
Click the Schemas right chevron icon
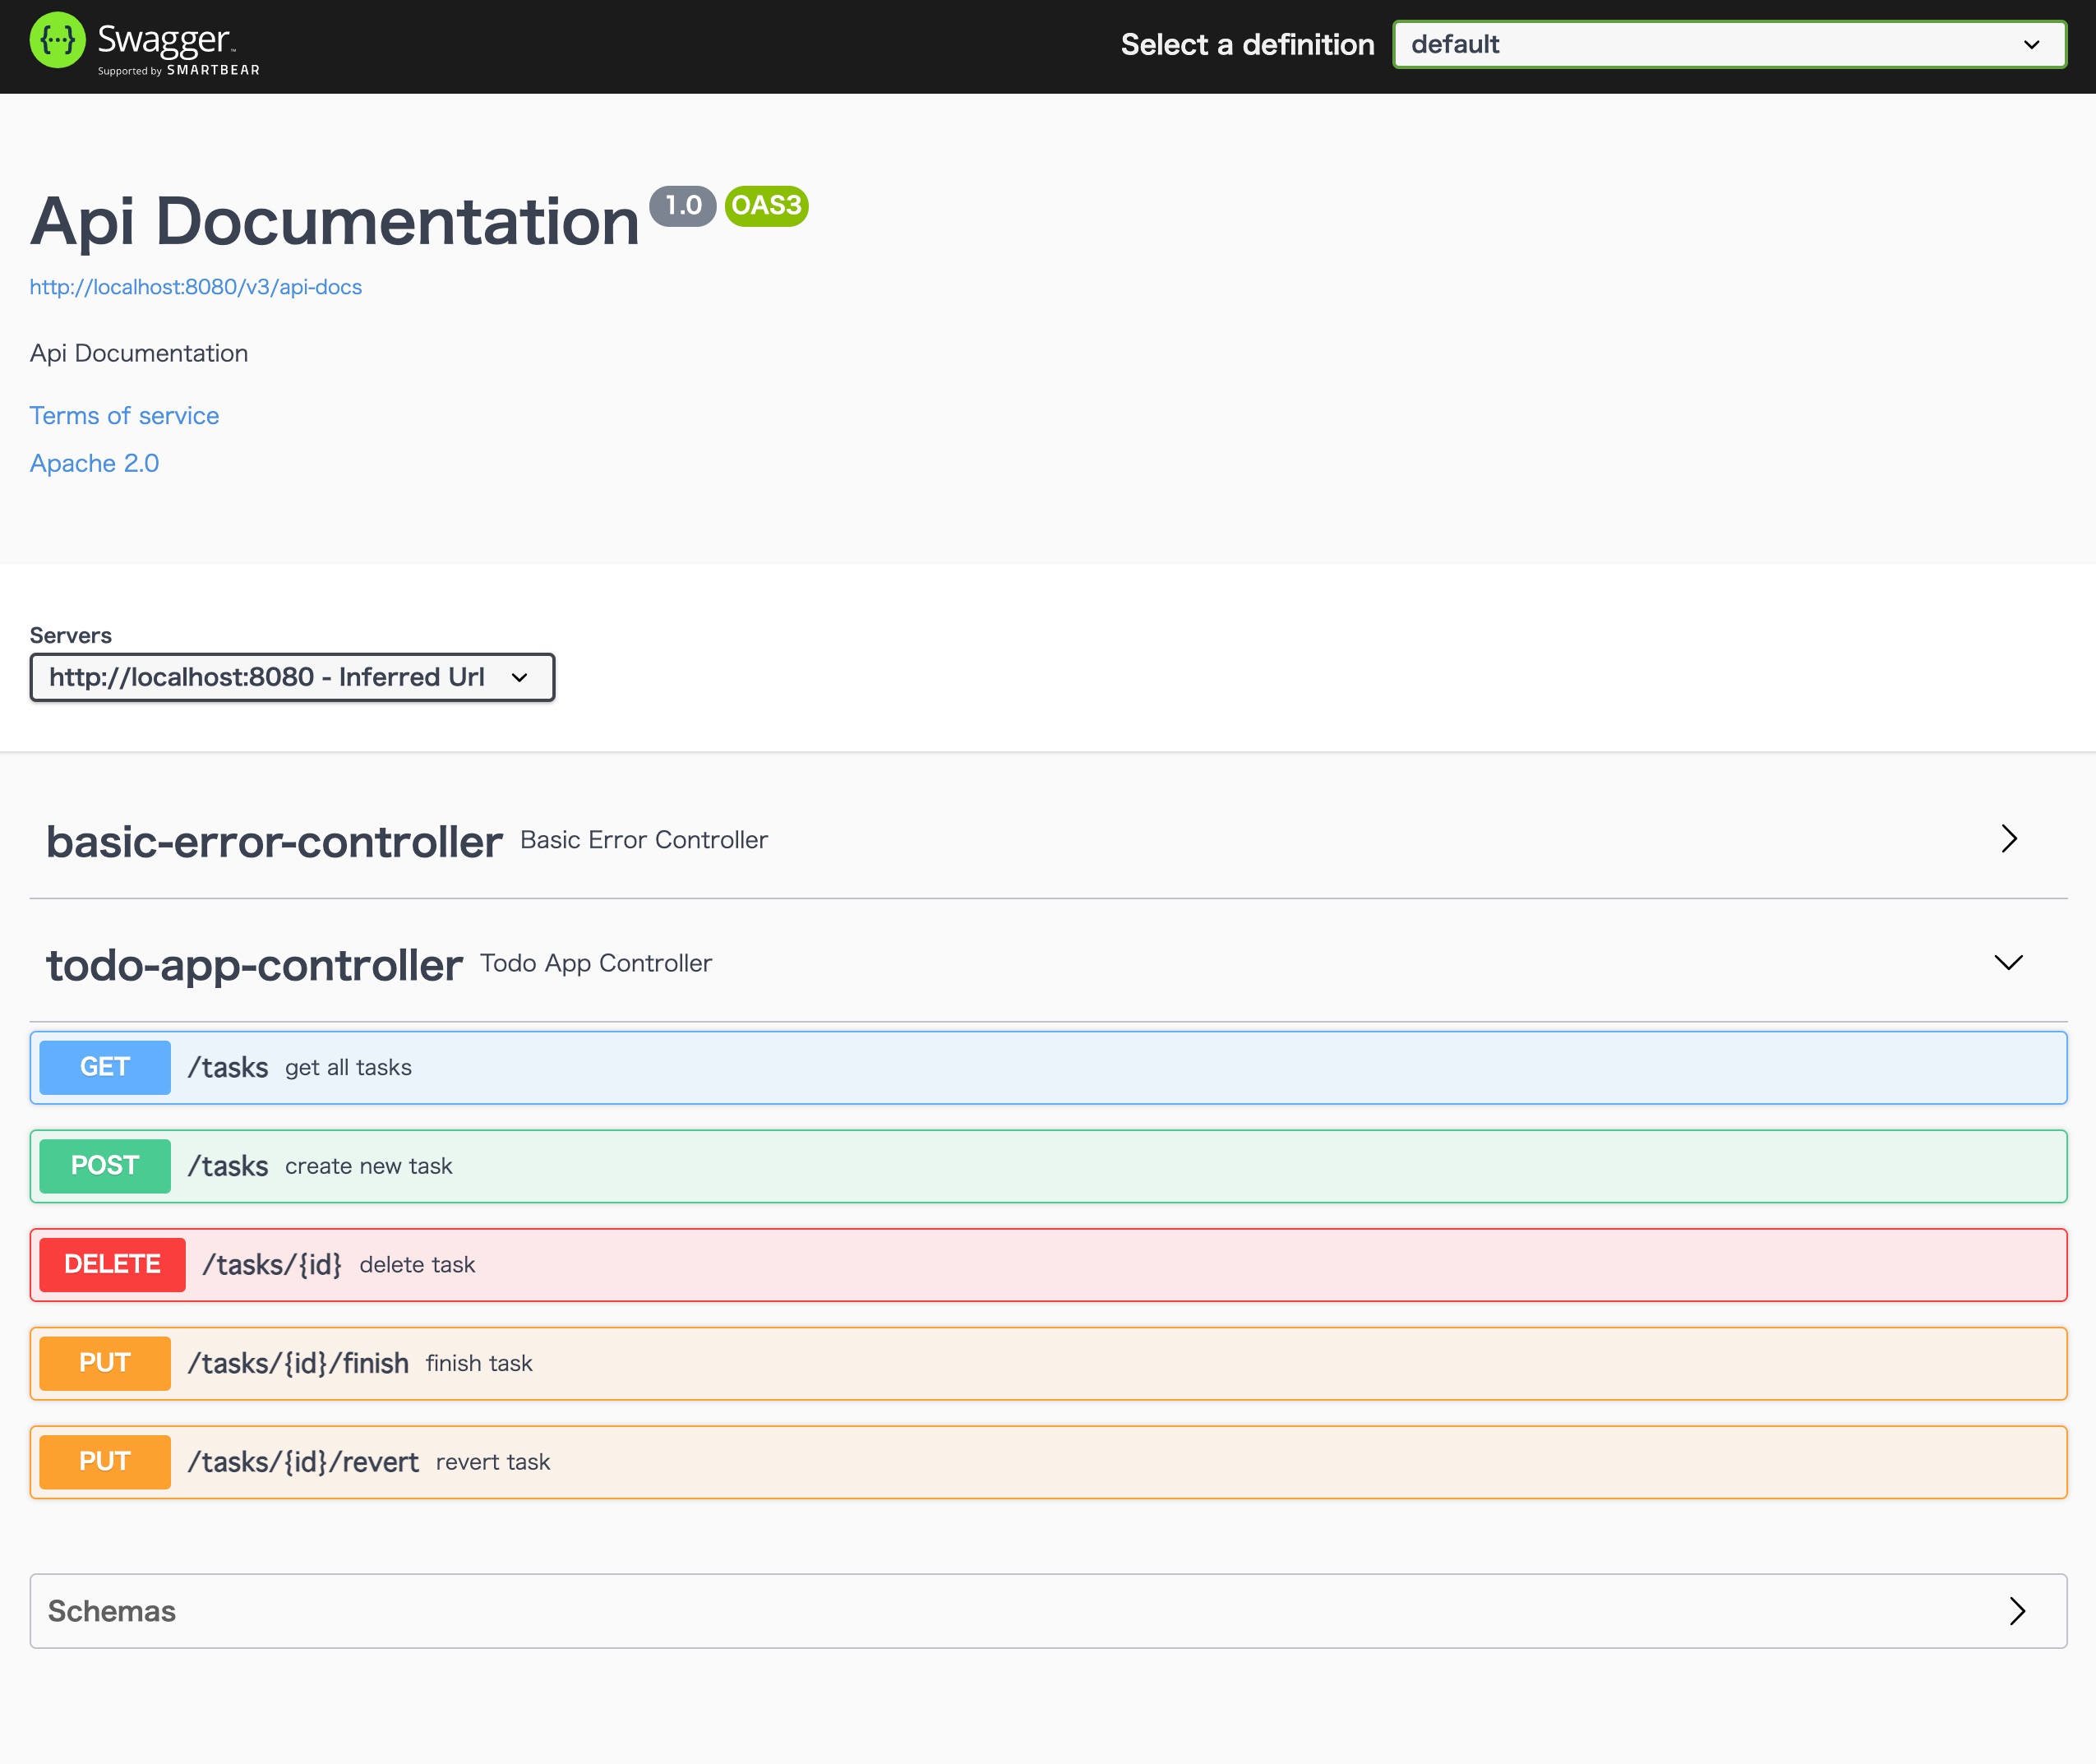point(2017,1611)
